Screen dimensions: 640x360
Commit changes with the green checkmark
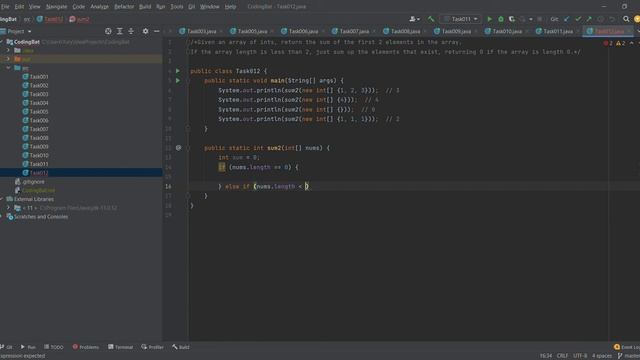tap(578, 19)
